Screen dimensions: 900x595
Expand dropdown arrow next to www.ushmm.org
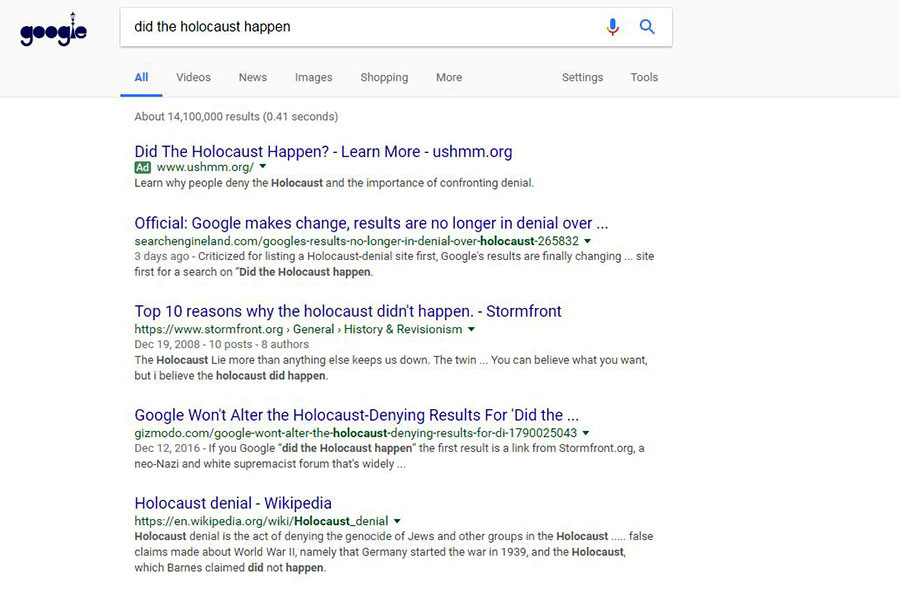pyautogui.click(x=263, y=166)
